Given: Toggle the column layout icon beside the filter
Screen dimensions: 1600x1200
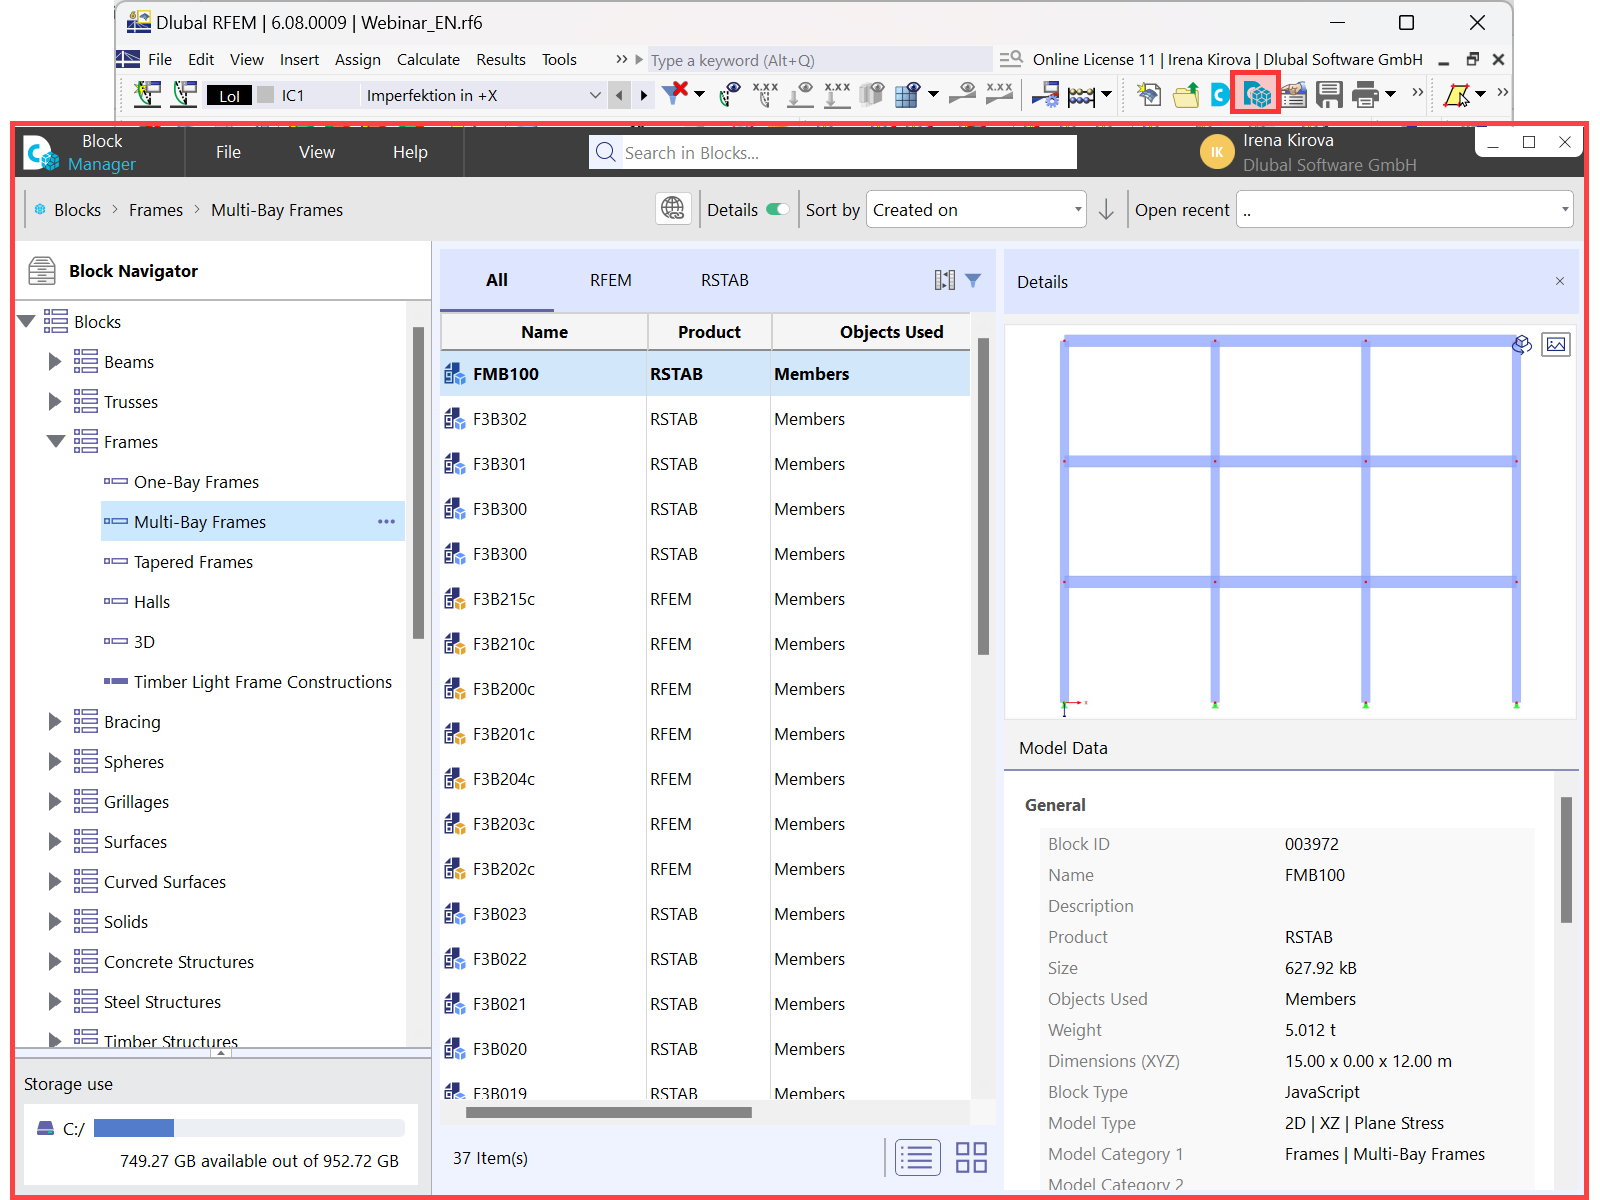Looking at the screenshot, I should [x=944, y=280].
